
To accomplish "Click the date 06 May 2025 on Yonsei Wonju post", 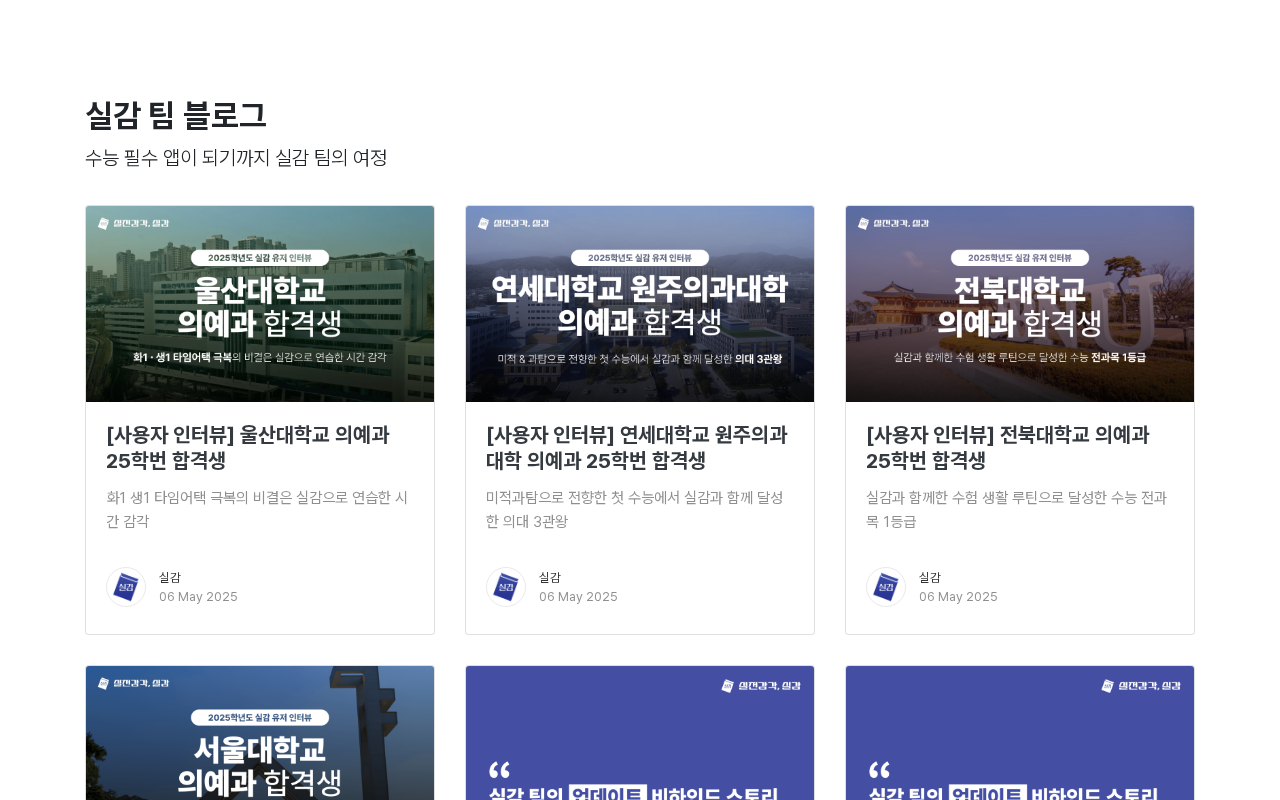I will 578,597.
